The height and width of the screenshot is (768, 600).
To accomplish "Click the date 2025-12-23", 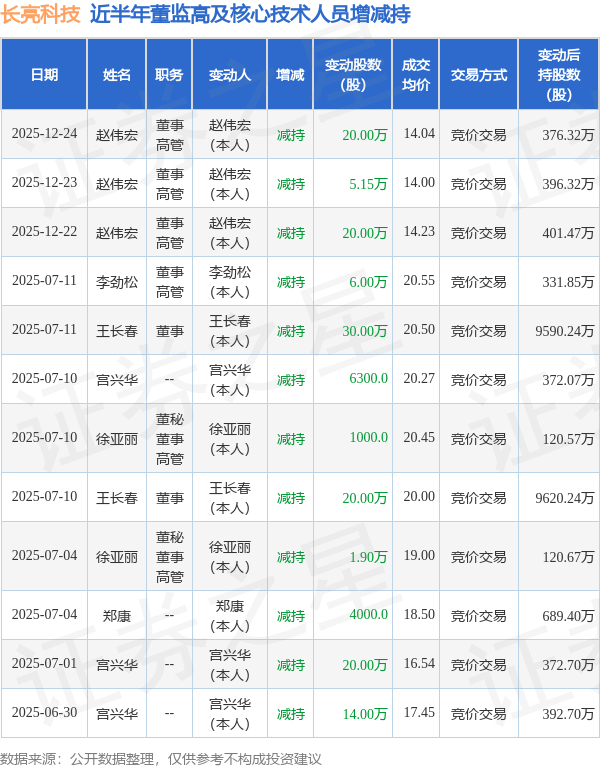I will (x=45, y=183).
